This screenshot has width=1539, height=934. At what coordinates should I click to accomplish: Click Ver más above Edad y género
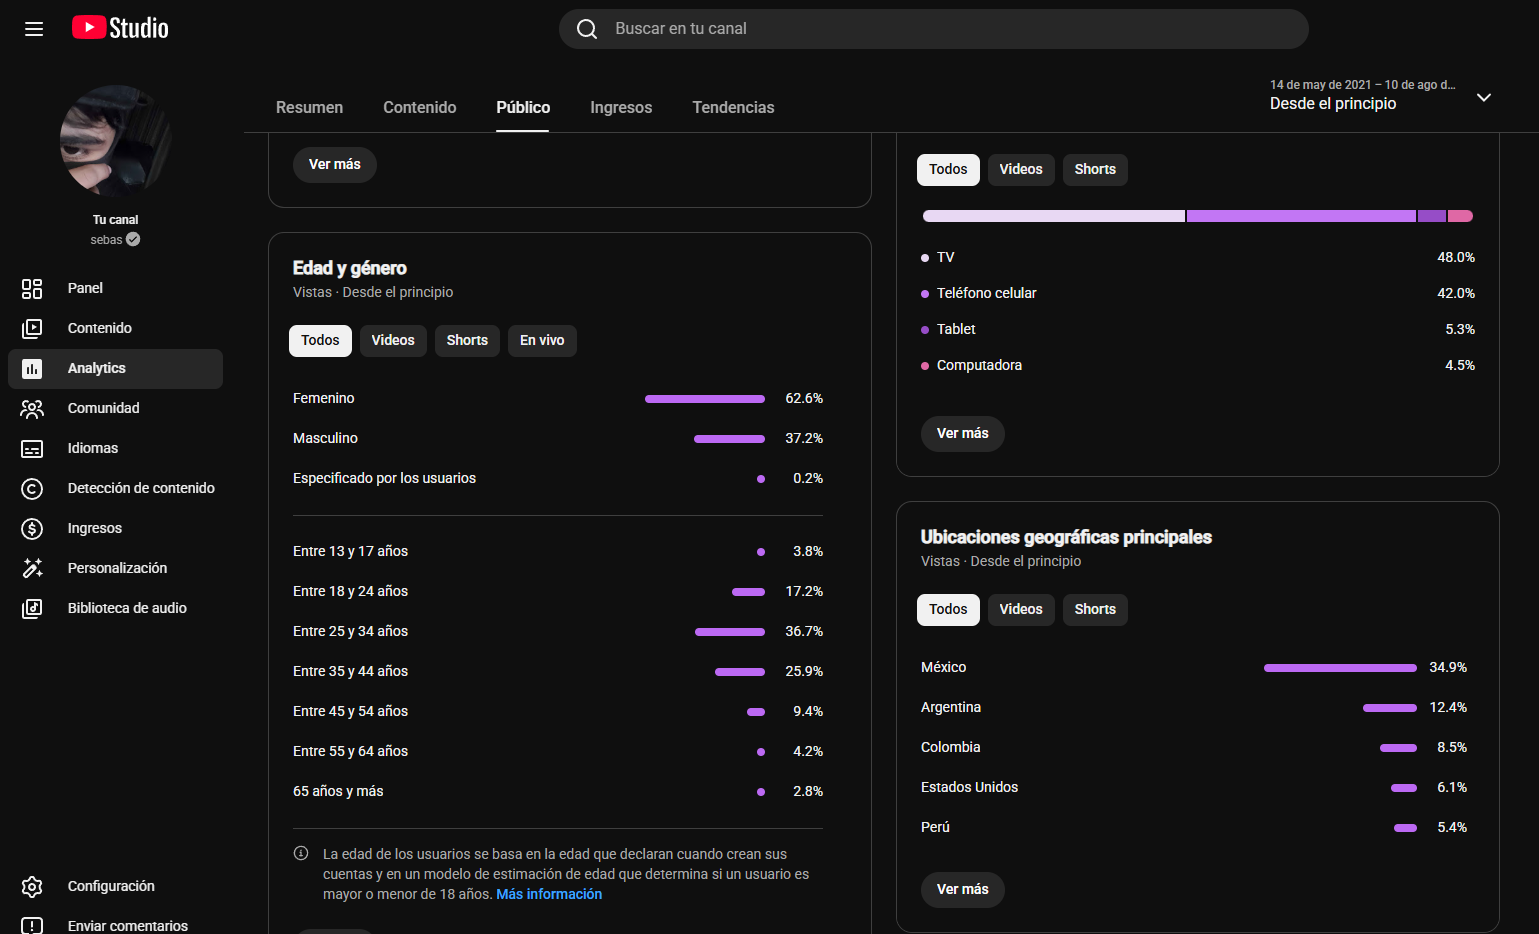click(x=335, y=165)
